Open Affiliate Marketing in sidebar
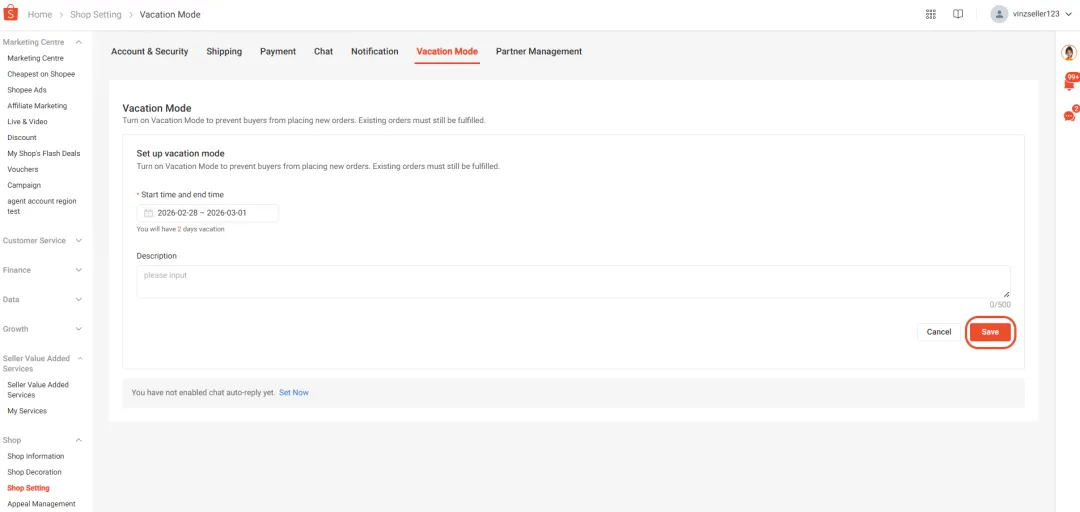Image resolution: width=1080 pixels, height=512 pixels. (37, 106)
